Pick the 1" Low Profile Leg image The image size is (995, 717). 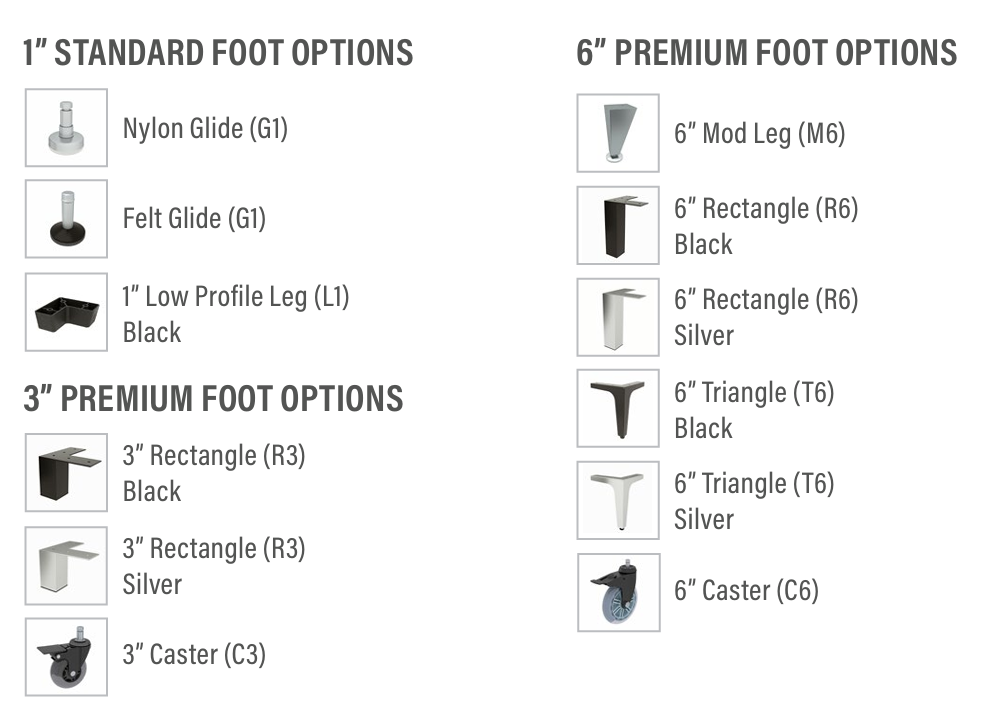[66, 312]
